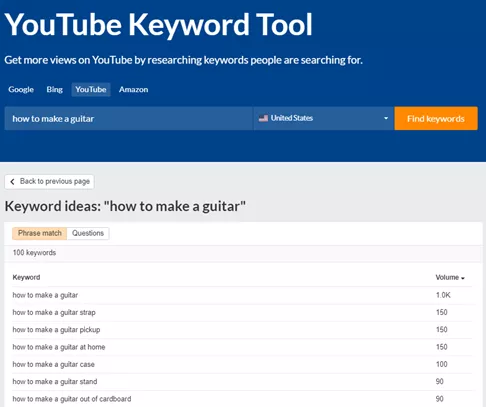
Task: Click the back chevron arrow icon
Action: [12, 181]
